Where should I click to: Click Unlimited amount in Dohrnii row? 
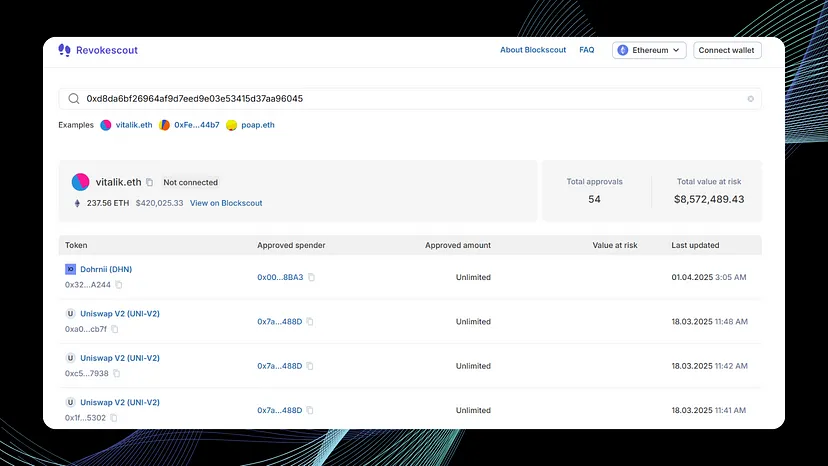click(473, 277)
